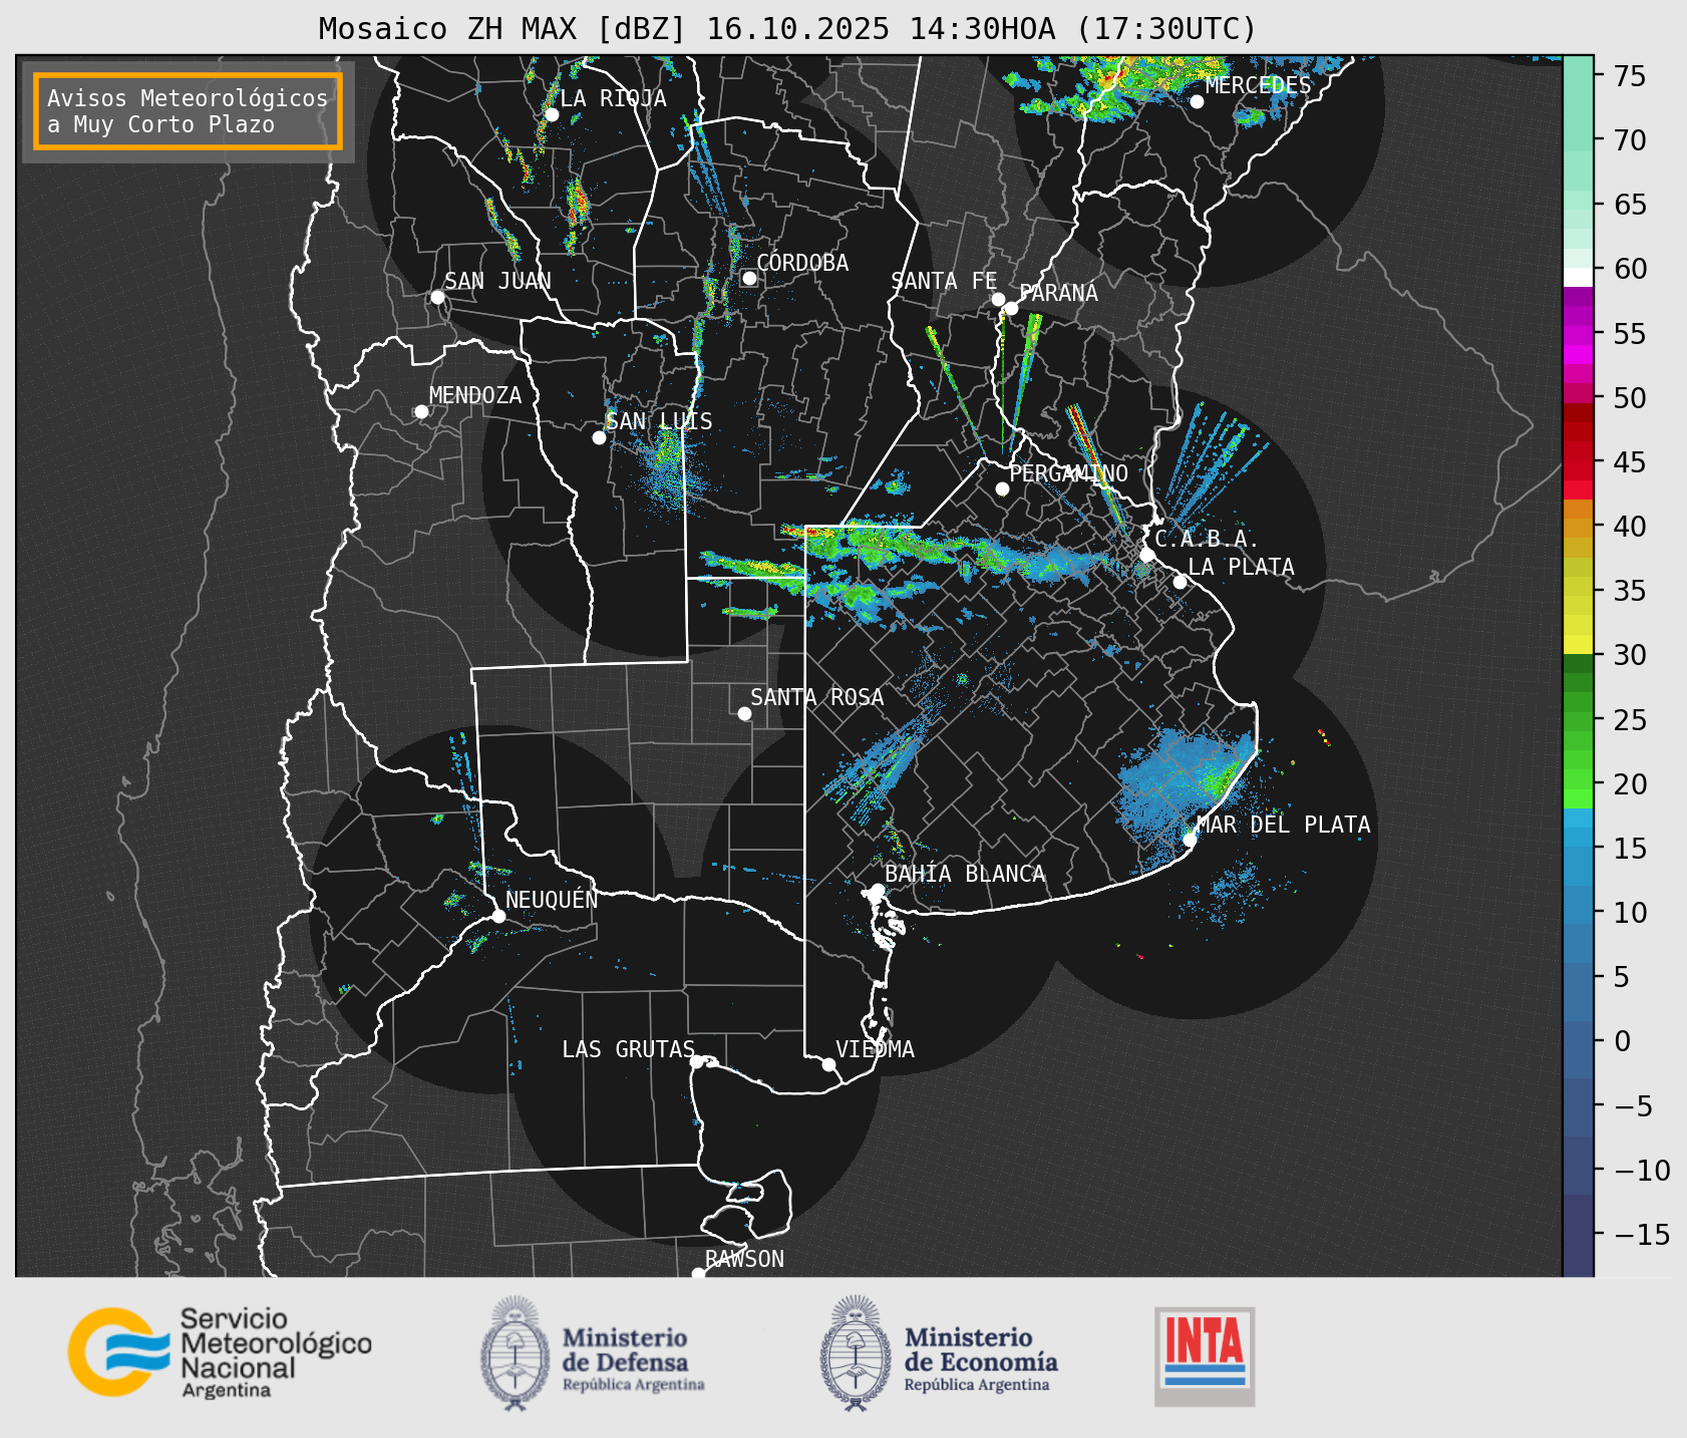The height and width of the screenshot is (1438, 1687).
Task: Pick the green 25 dBZ color on scale
Action: (x=1578, y=720)
